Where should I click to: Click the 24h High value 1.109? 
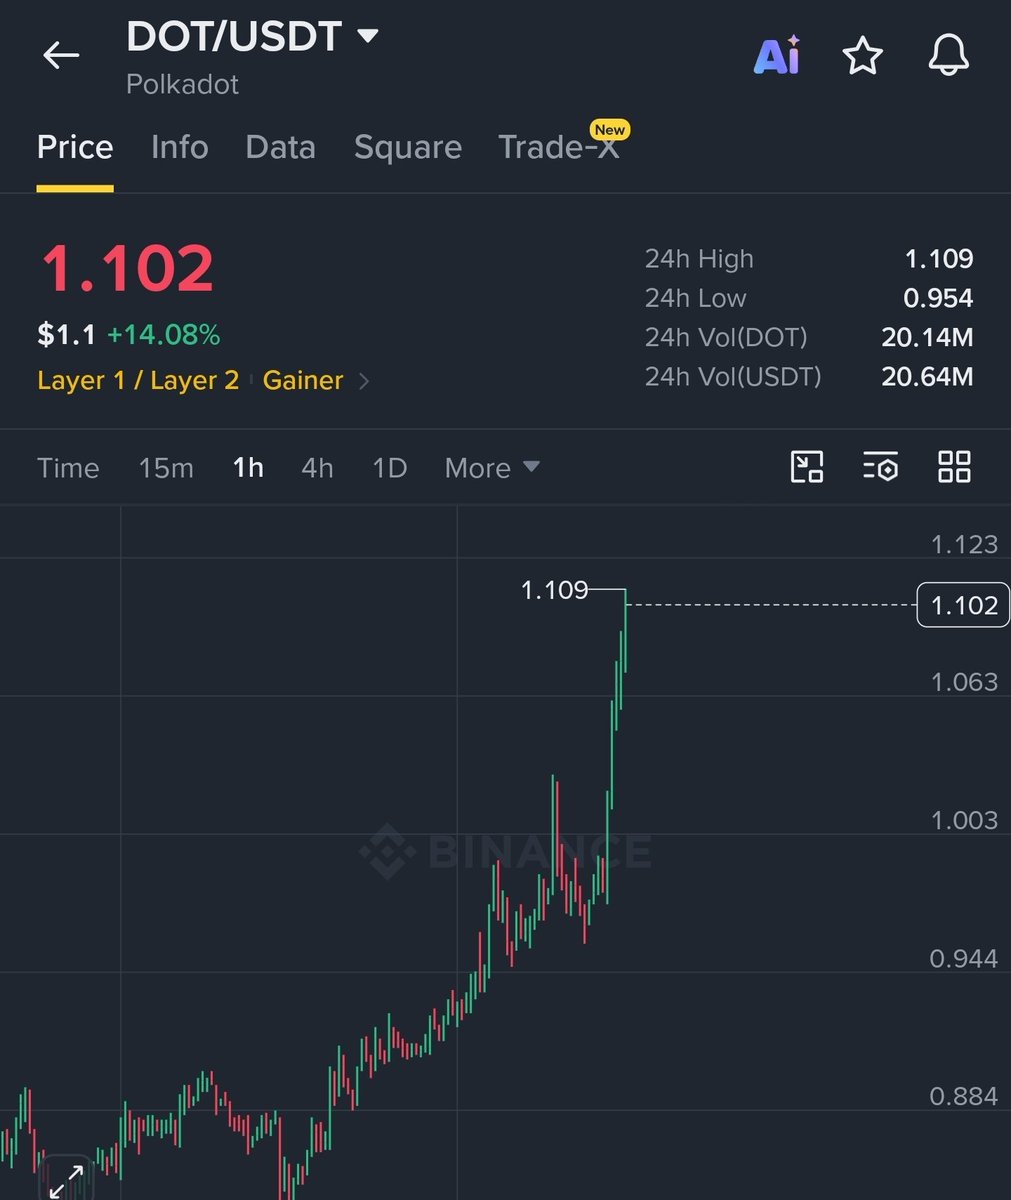pyautogui.click(x=939, y=259)
